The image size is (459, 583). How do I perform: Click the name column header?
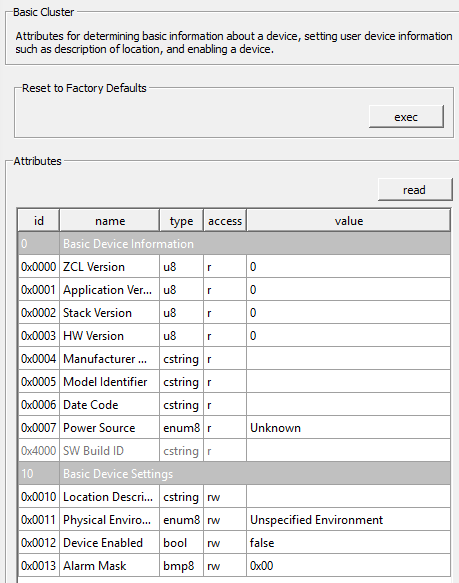(x=110, y=221)
